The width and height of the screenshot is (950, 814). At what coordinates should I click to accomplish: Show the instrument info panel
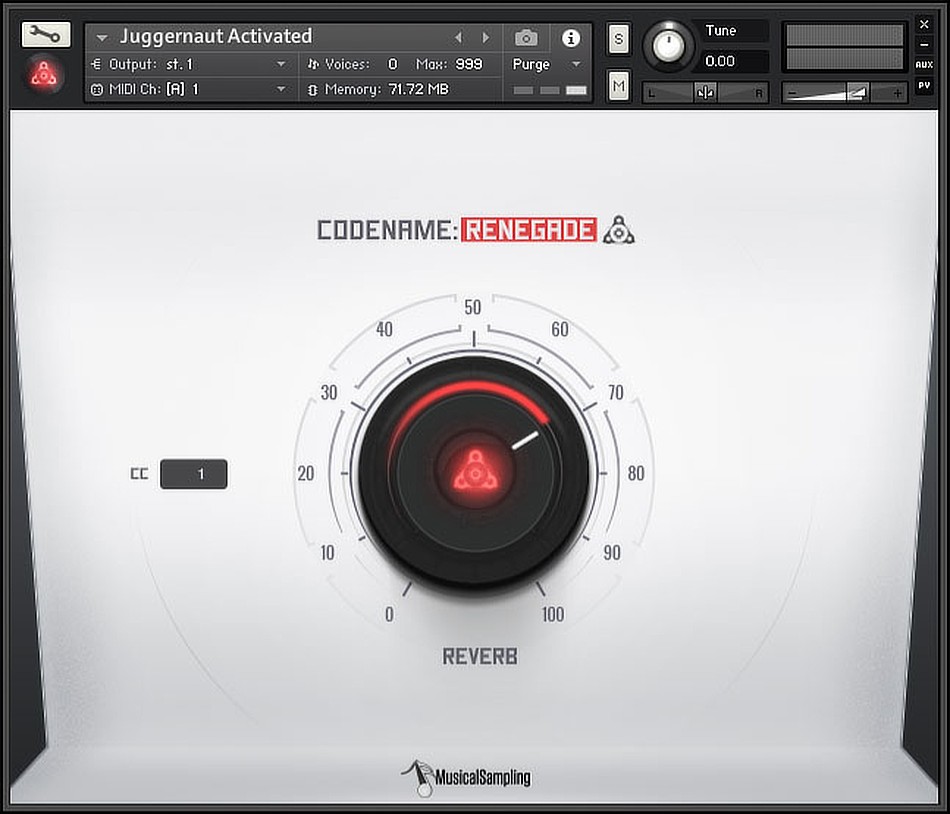point(571,38)
